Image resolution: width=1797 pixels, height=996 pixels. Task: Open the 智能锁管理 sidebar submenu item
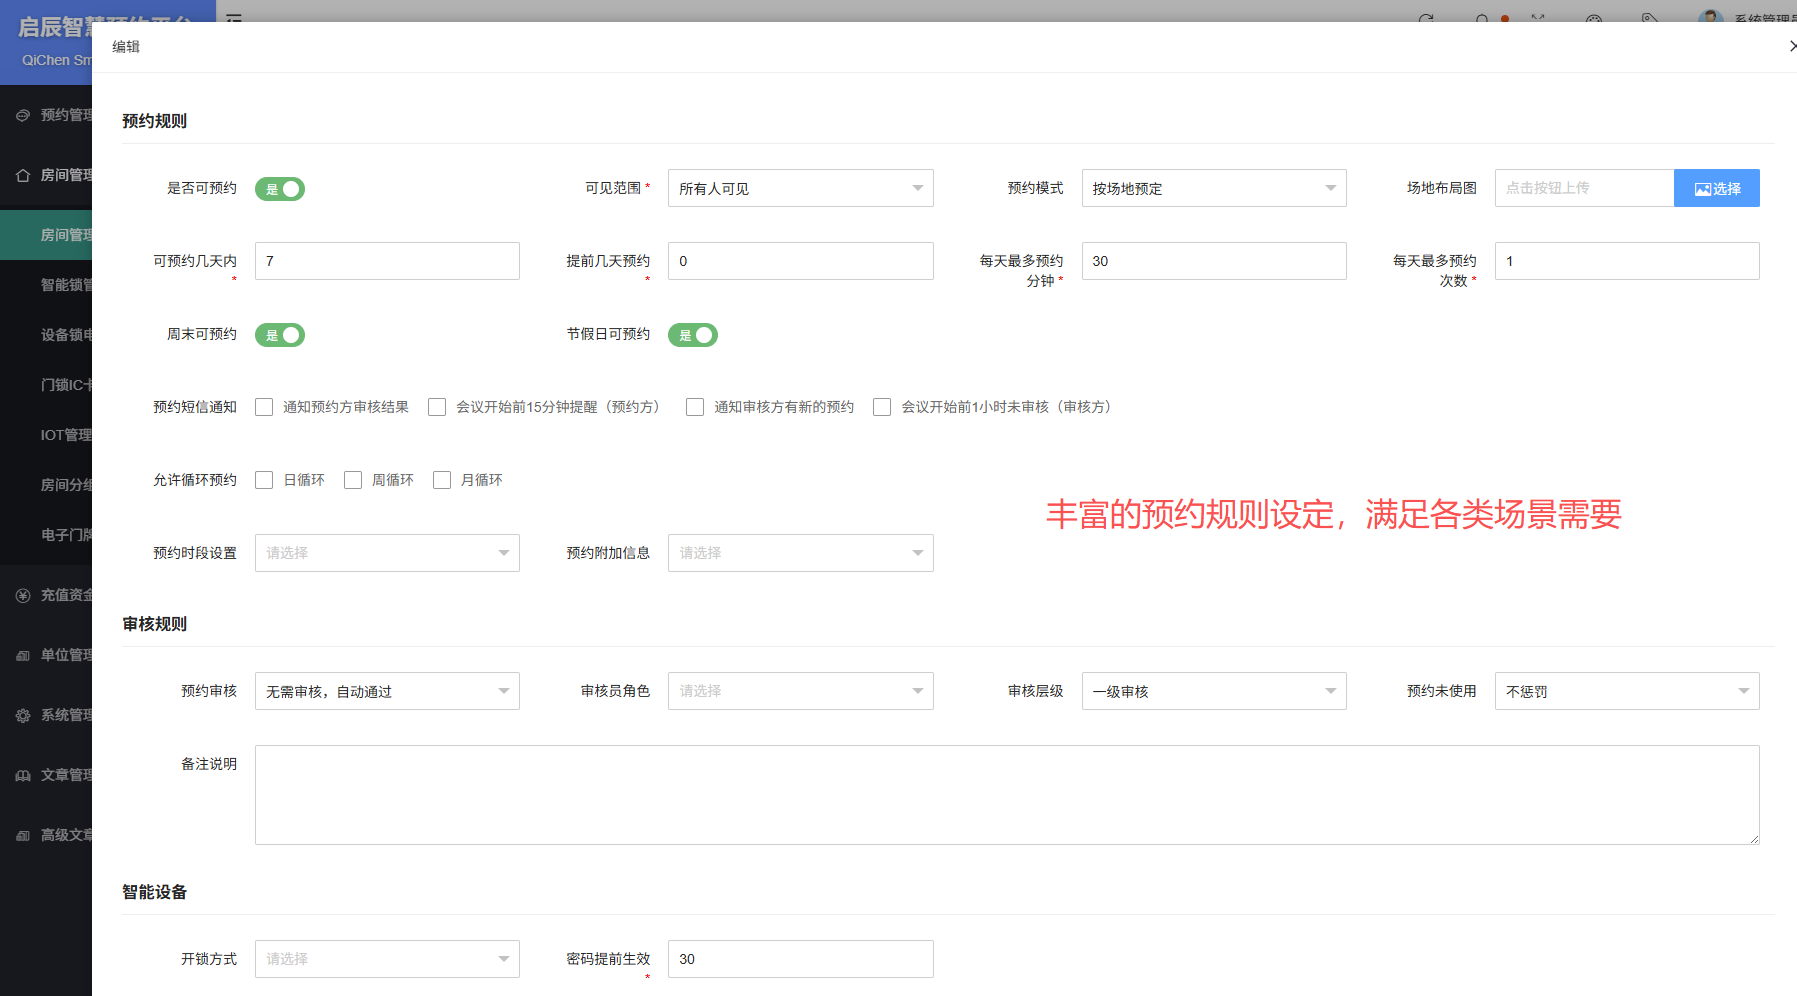coord(66,285)
